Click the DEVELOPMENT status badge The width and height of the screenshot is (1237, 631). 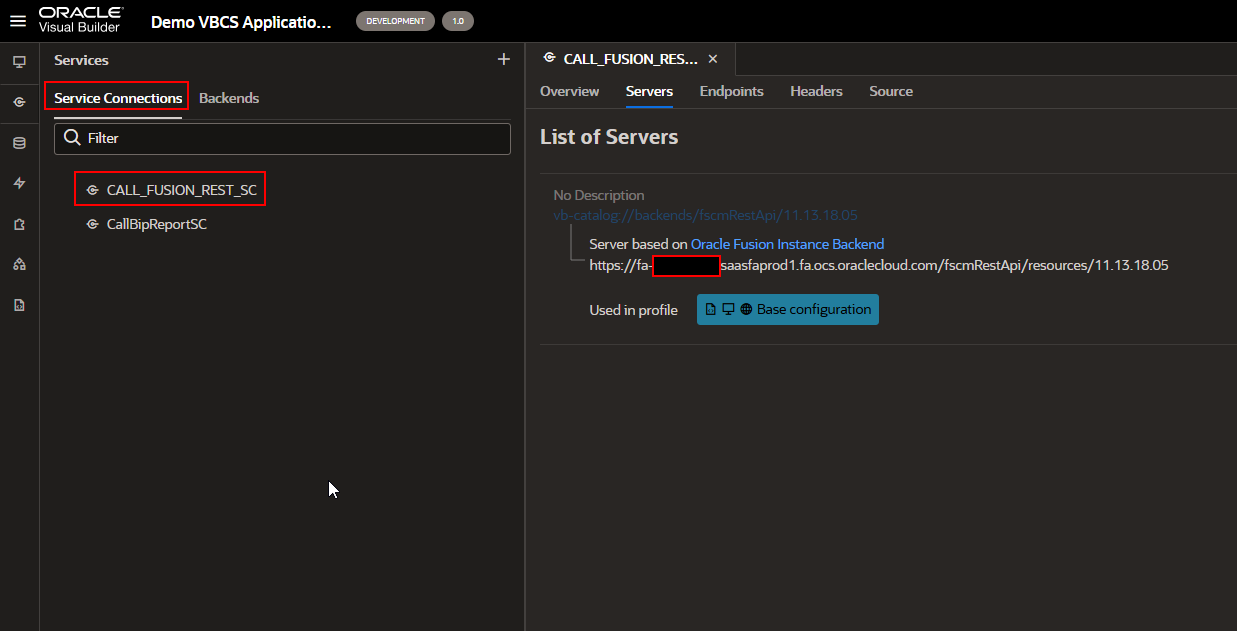point(395,21)
